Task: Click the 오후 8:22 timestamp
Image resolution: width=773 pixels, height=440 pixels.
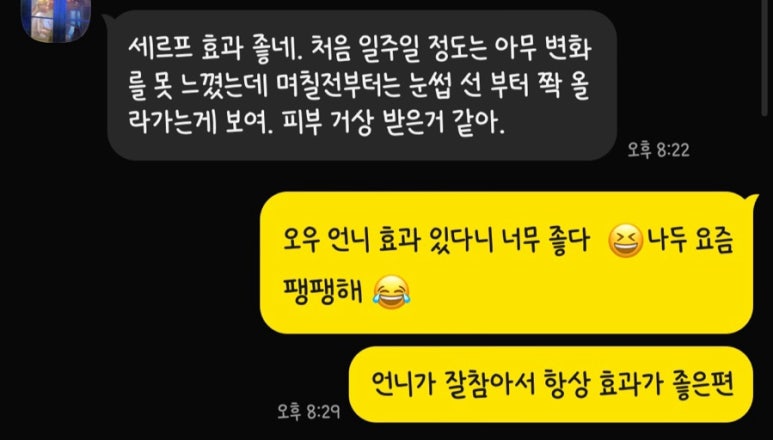Action: click(x=658, y=150)
